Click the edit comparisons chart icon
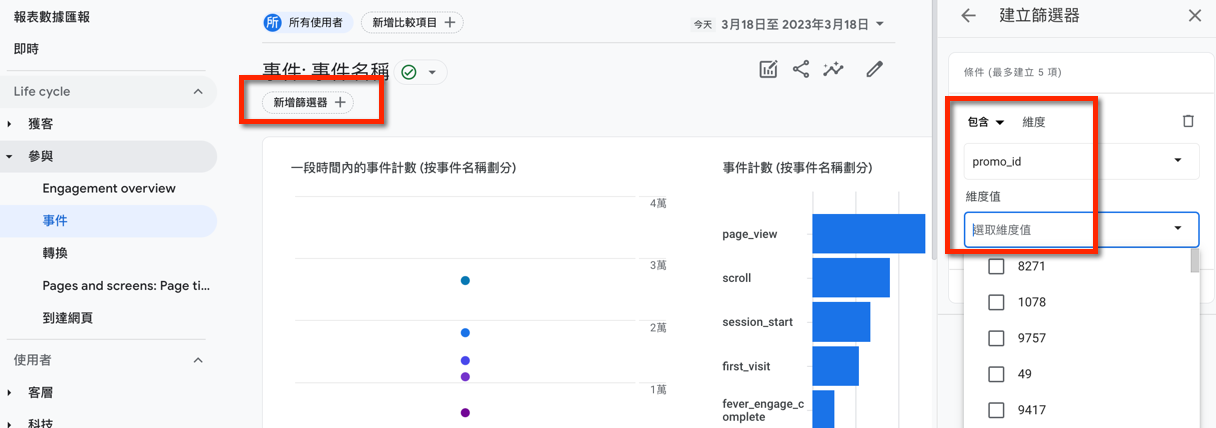The width and height of the screenshot is (1216, 428). (768, 69)
